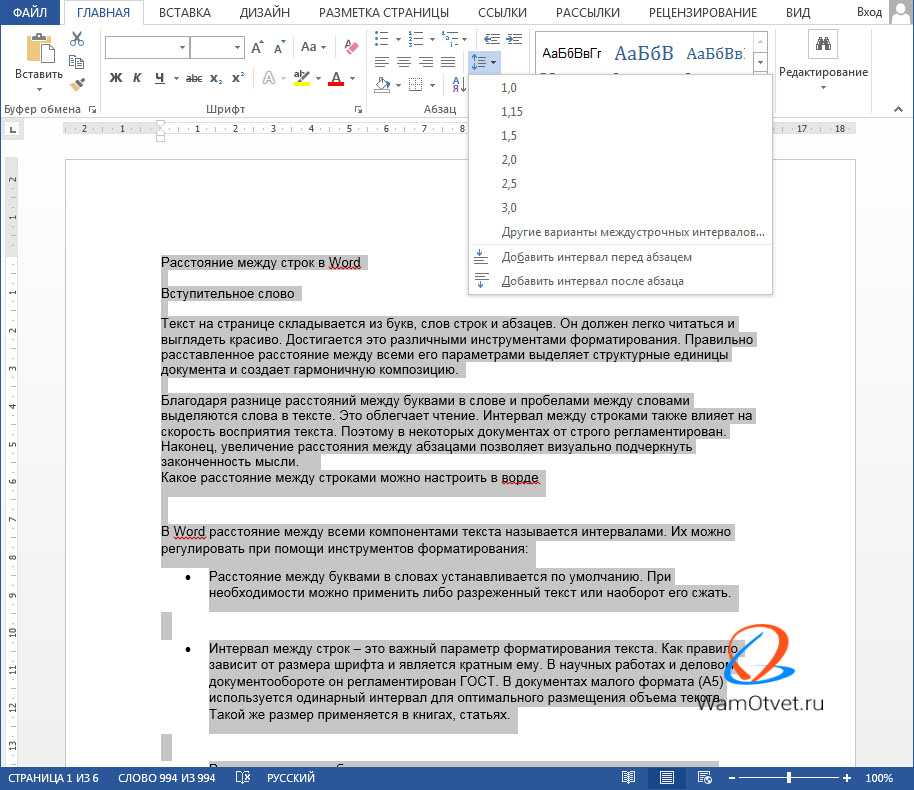Justify the text alignment

(448, 62)
